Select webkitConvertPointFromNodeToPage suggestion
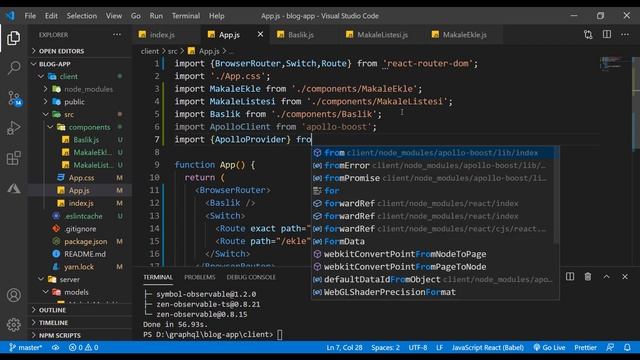The width and height of the screenshot is (640, 360). pos(433,254)
